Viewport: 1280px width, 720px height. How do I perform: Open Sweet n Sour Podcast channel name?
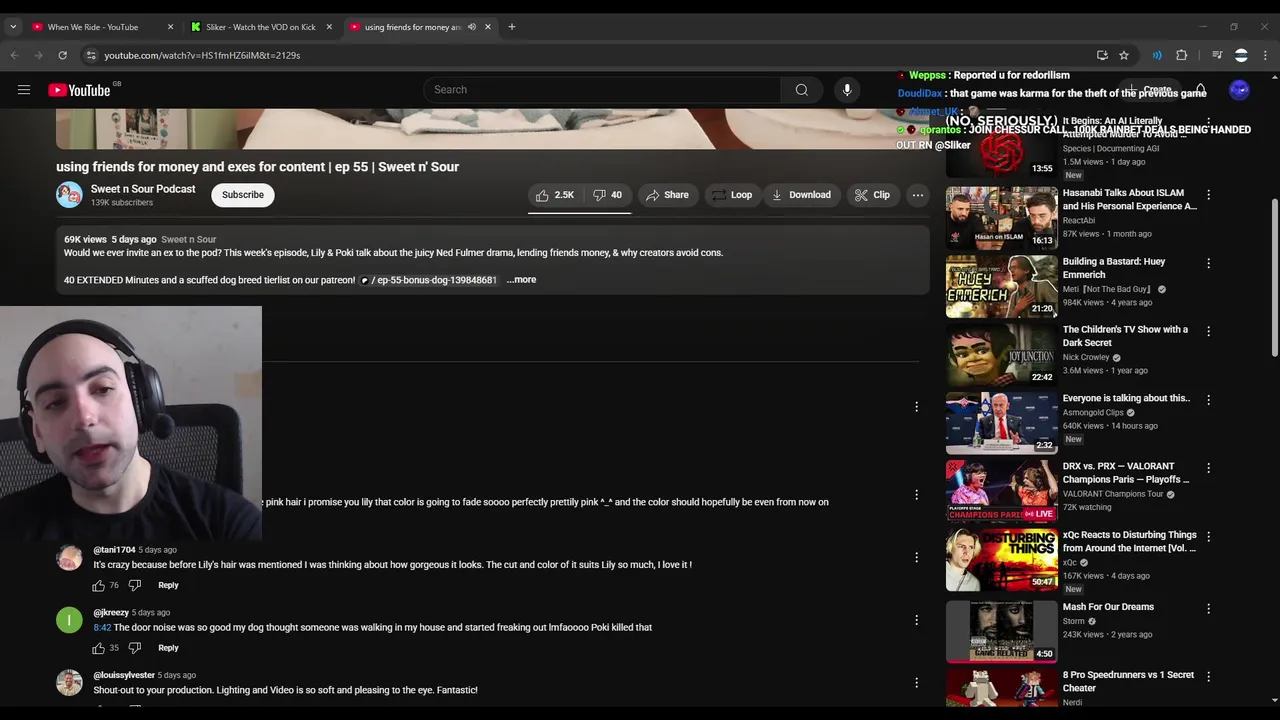143,189
